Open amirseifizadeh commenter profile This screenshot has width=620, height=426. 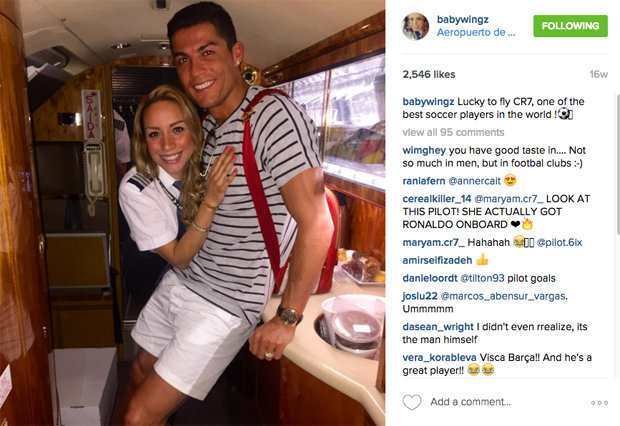(437, 260)
